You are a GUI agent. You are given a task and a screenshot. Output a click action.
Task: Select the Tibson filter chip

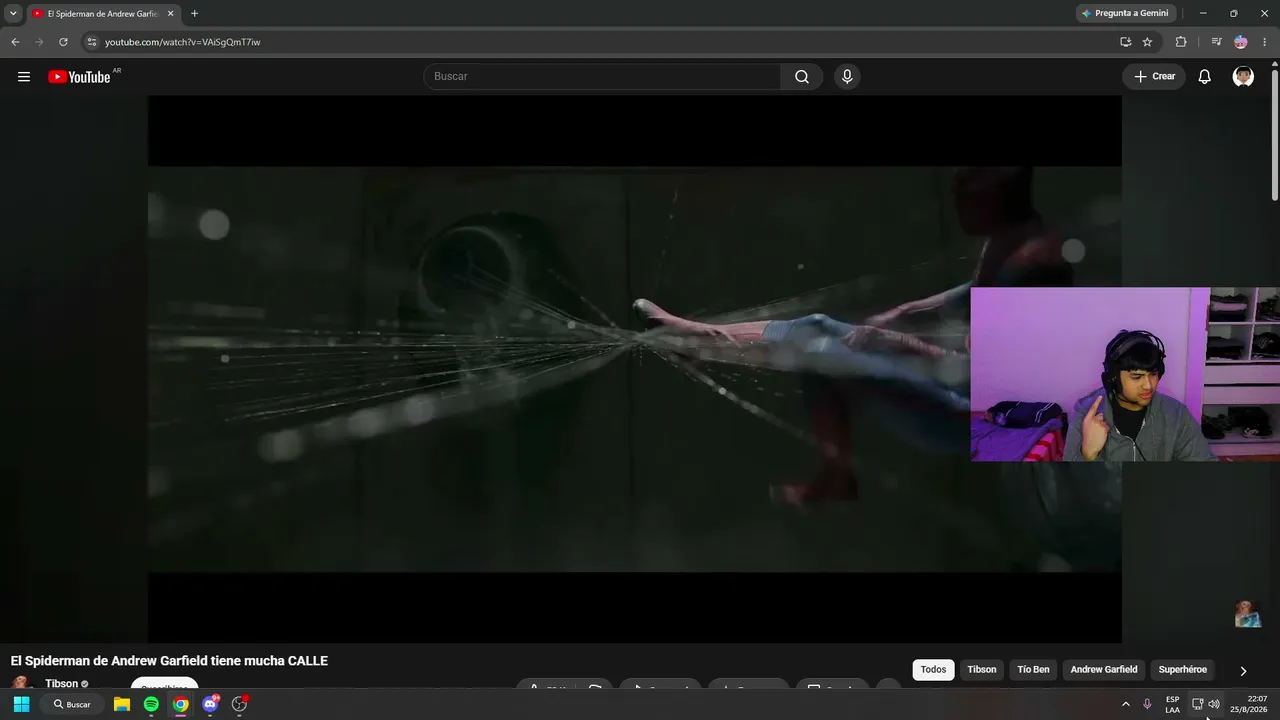(x=982, y=670)
